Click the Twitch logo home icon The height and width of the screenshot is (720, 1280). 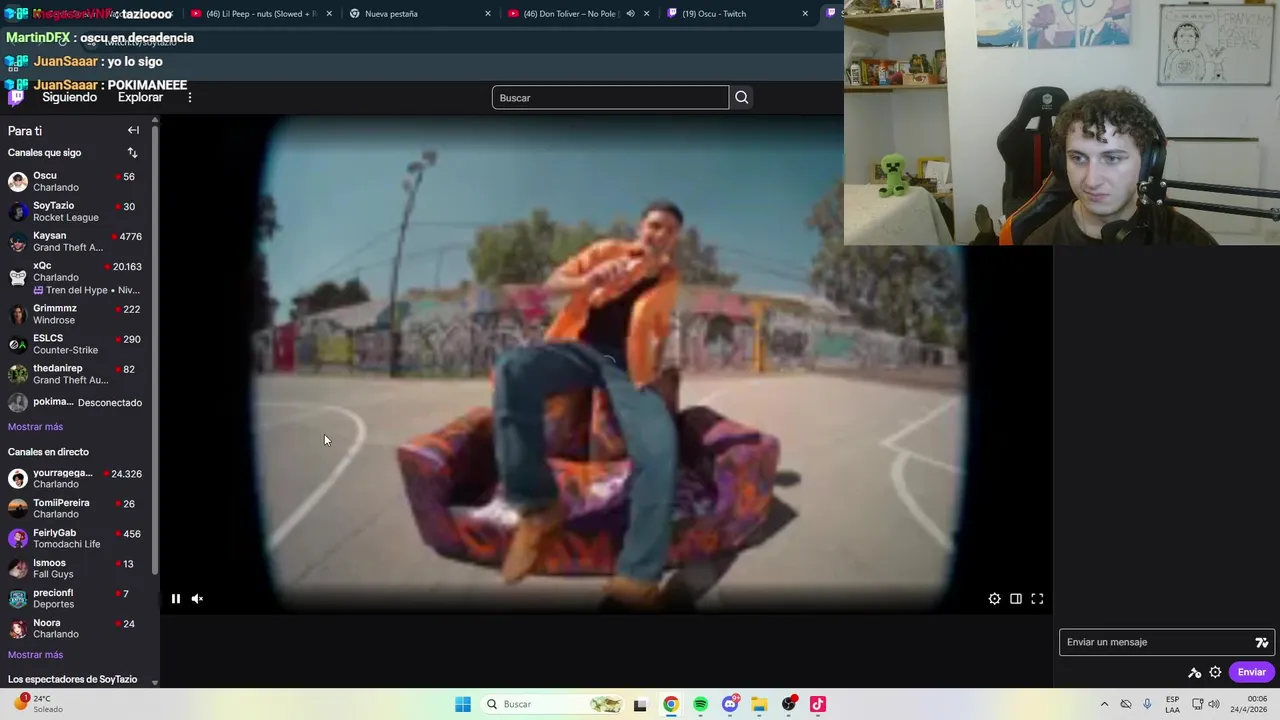[15, 97]
